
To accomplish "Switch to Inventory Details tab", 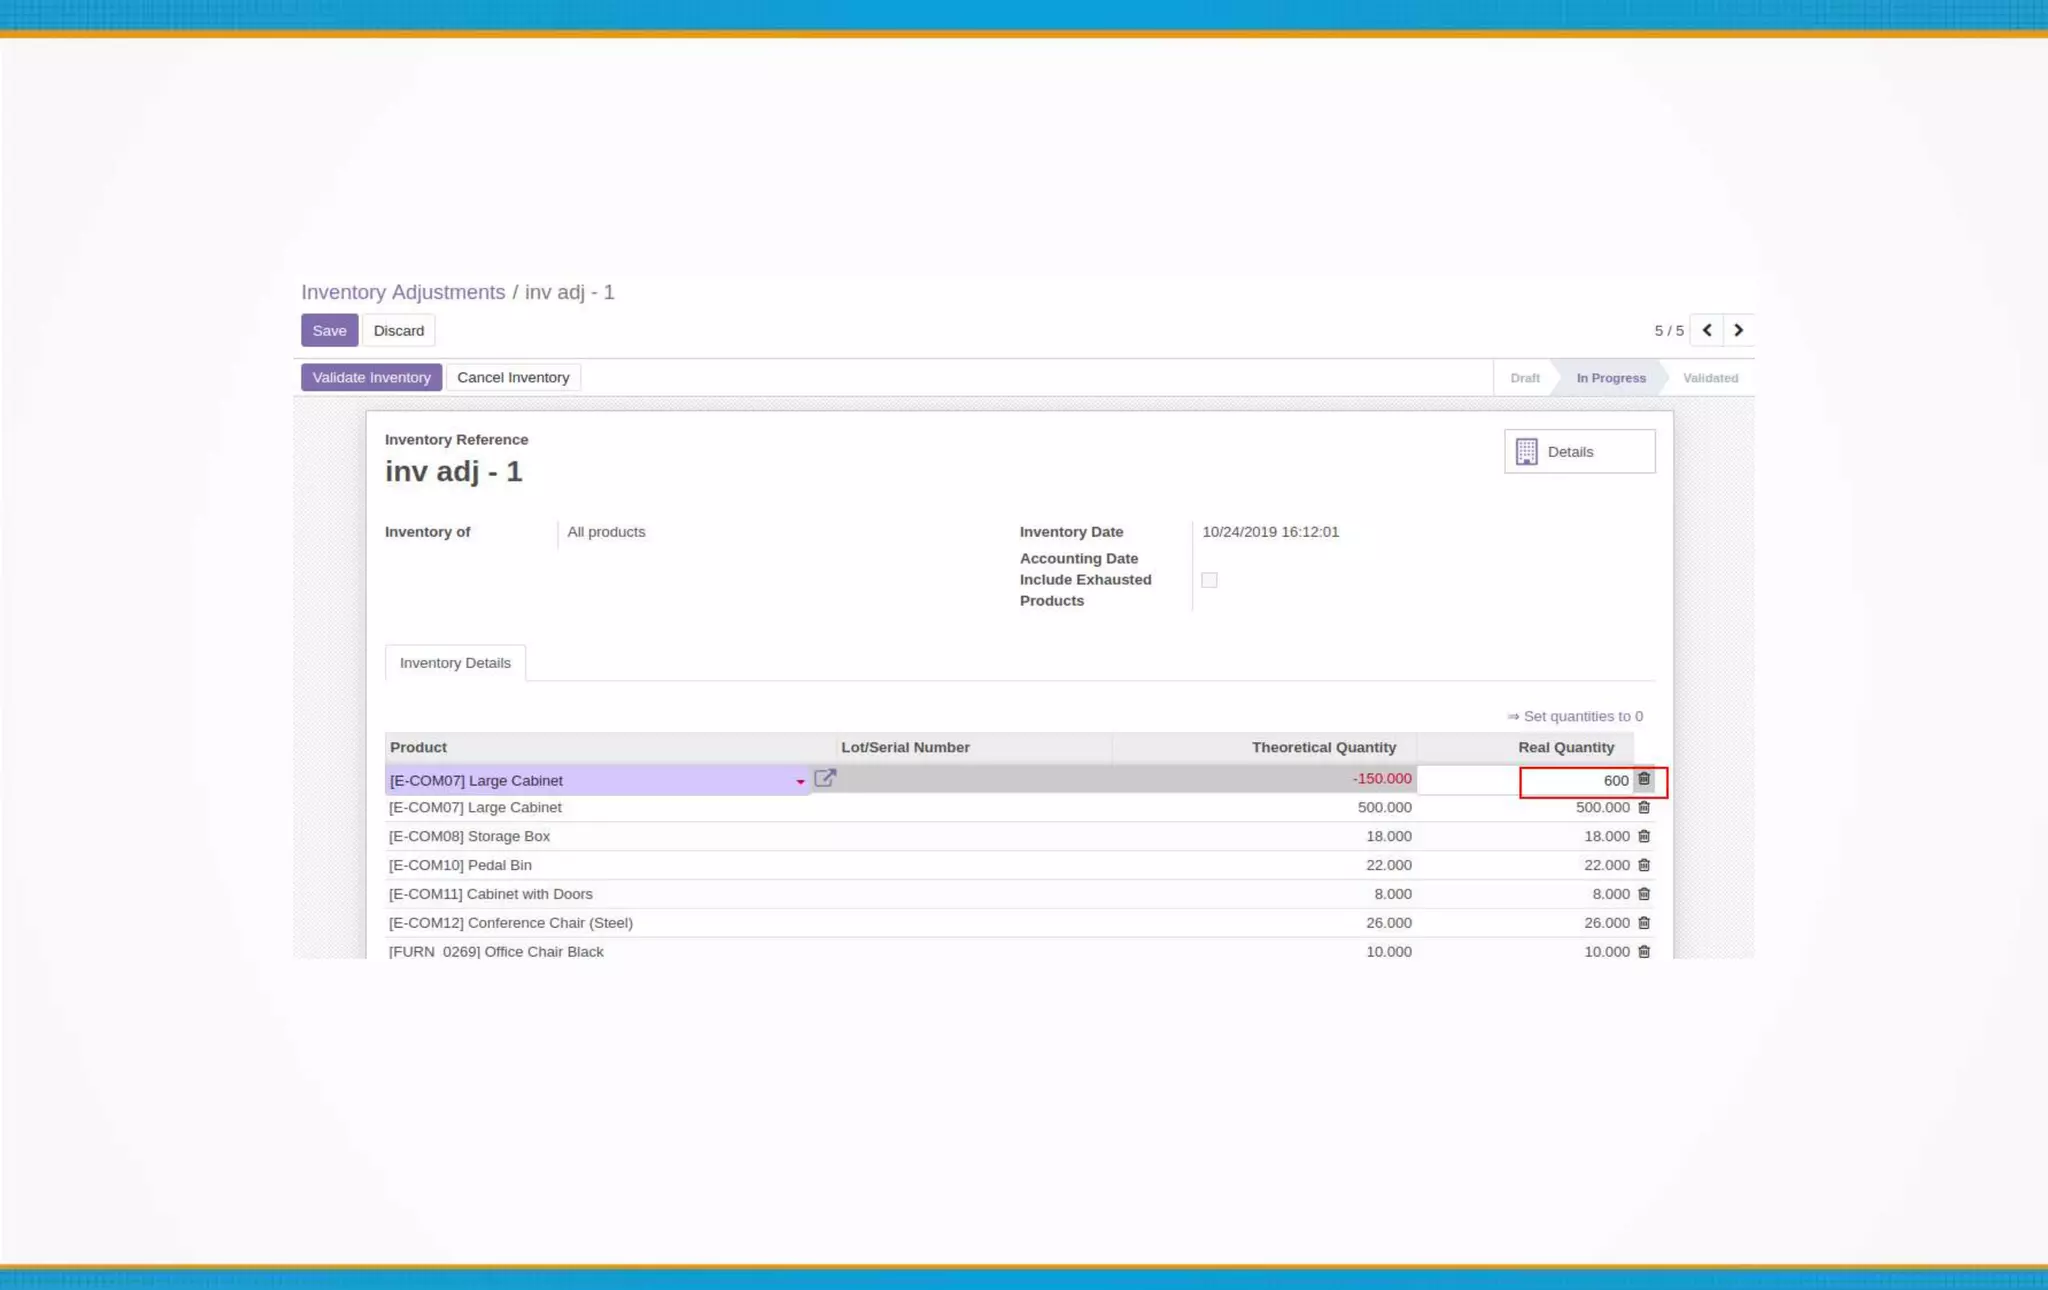I will coord(455,663).
